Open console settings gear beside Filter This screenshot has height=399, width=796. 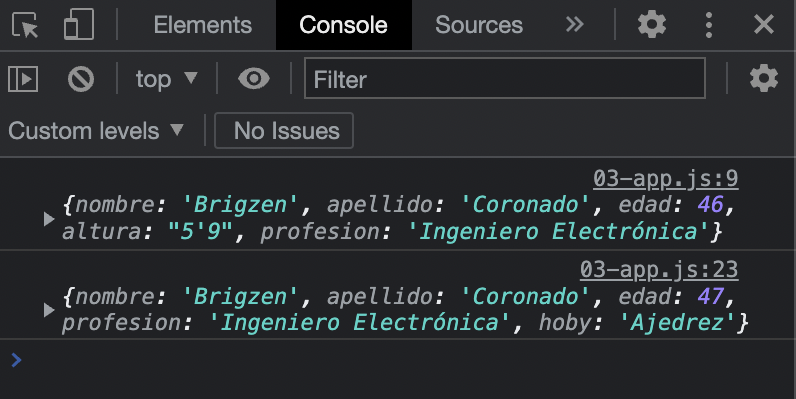[x=764, y=79]
